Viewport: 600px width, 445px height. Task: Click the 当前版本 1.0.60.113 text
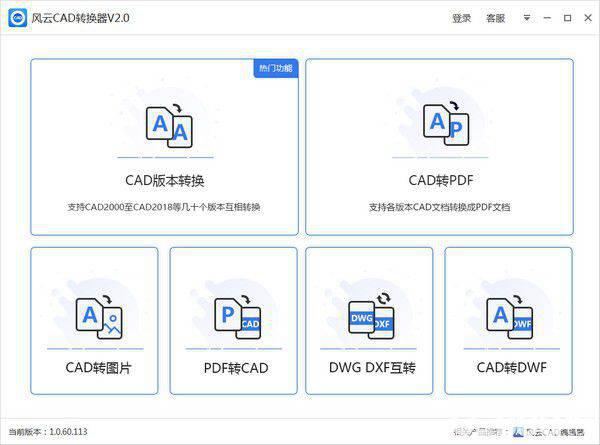click(x=48, y=432)
